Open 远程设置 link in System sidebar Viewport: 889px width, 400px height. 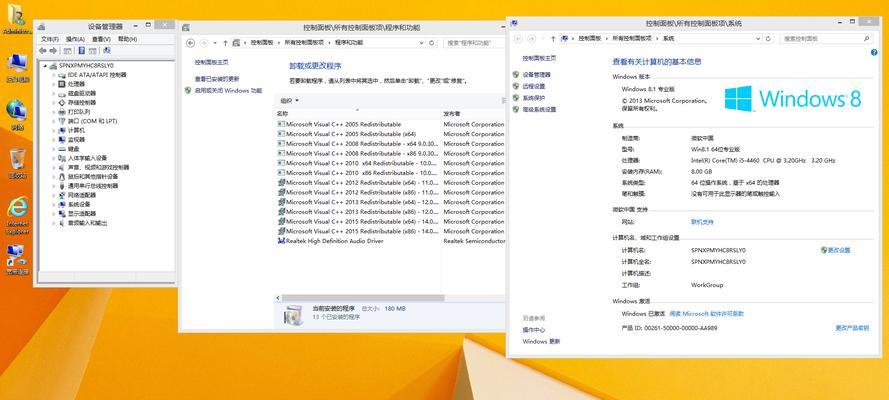(x=534, y=86)
